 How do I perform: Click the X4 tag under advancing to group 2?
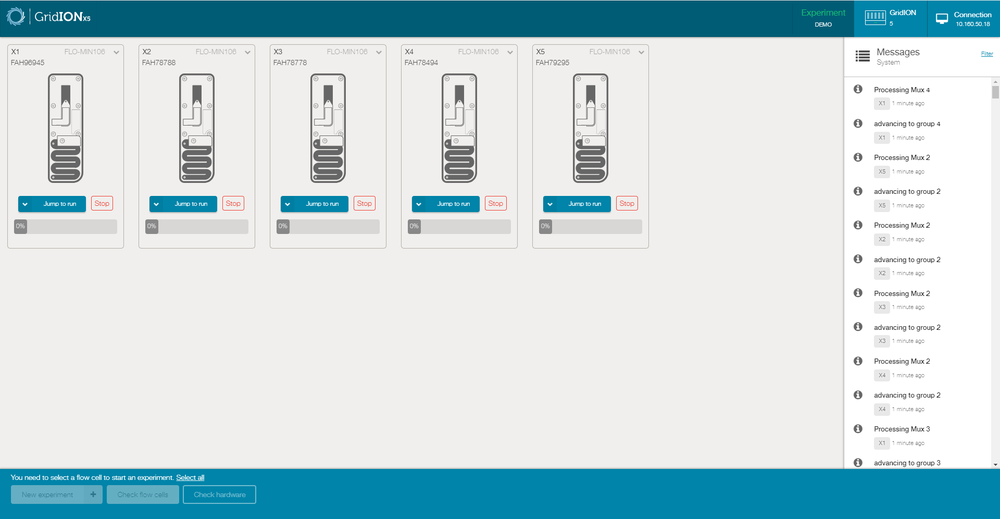click(x=881, y=409)
